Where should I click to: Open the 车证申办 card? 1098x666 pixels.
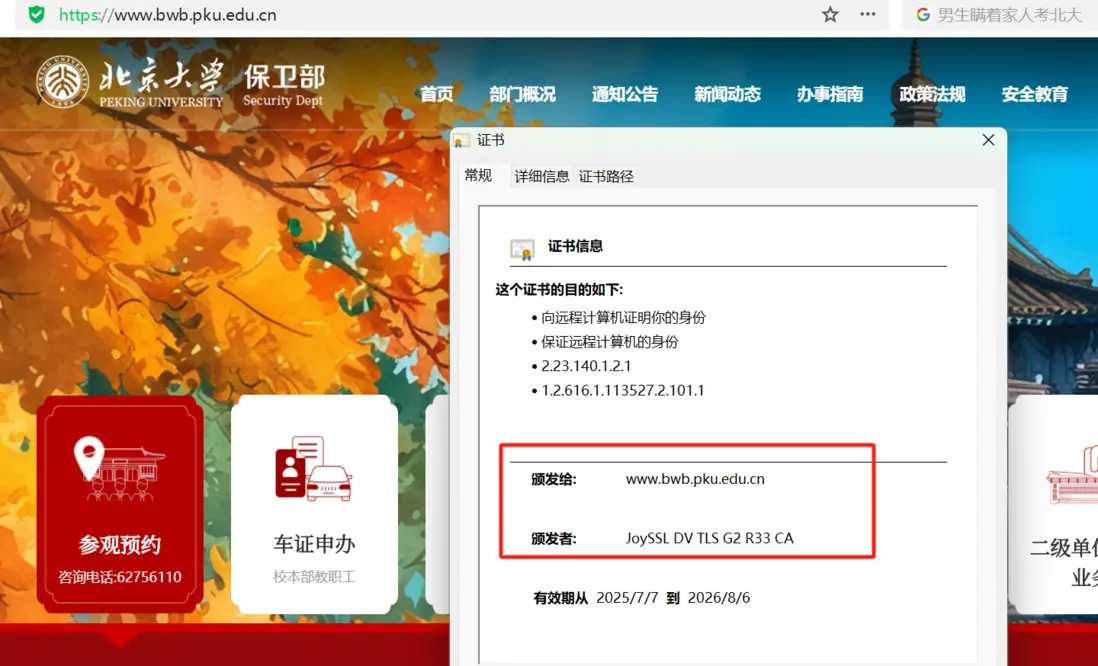tap(314, 504)
